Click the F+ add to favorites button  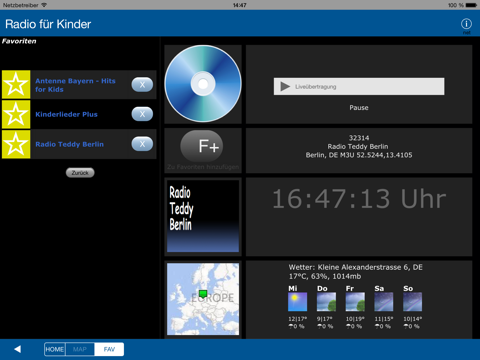coord(202,146)
